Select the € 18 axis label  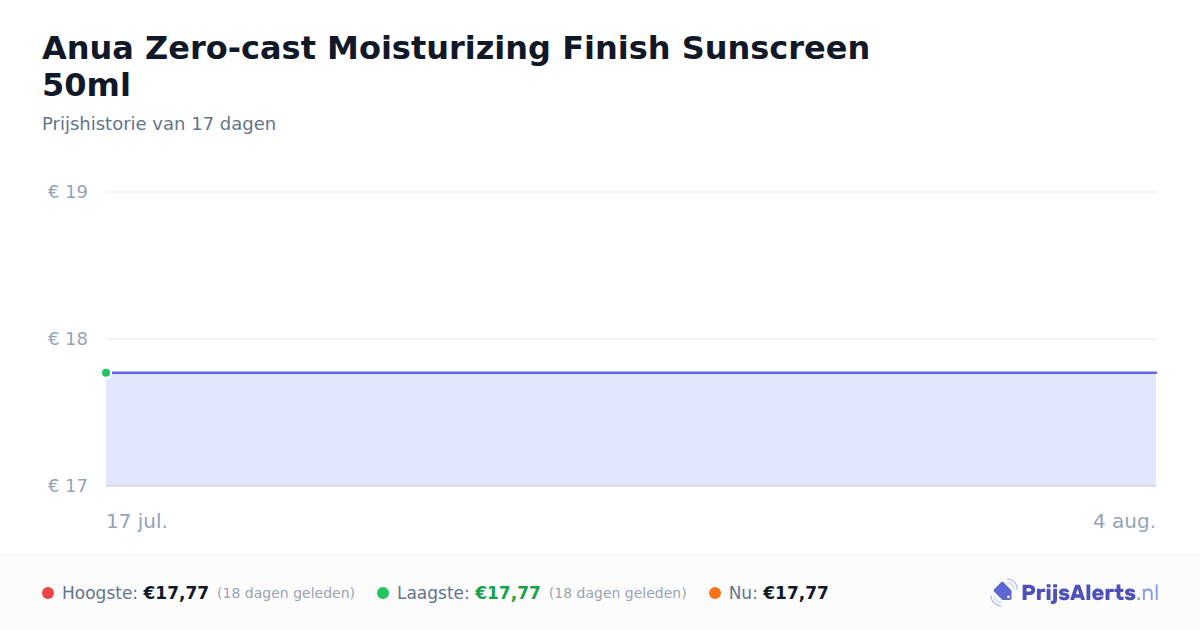(68, 339)
